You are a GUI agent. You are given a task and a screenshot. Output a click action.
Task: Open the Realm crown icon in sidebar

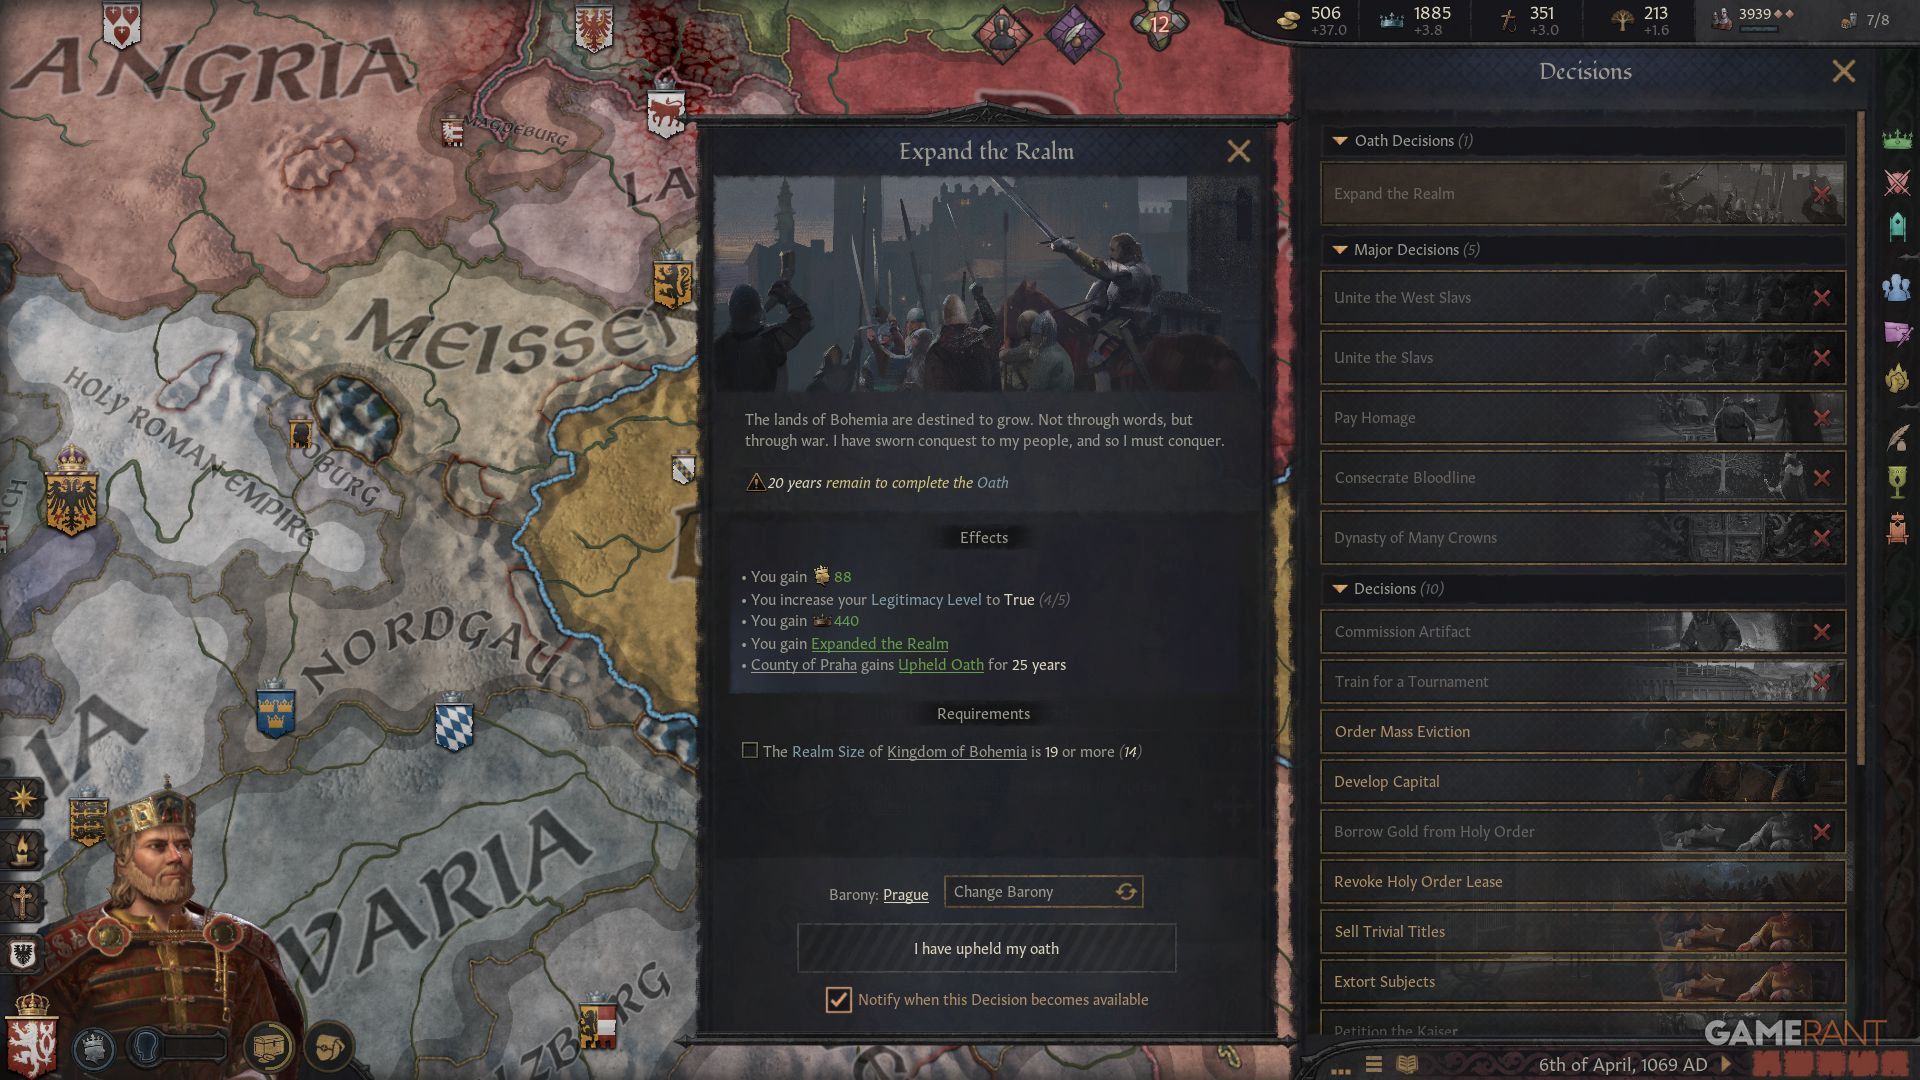[1897, 139]
